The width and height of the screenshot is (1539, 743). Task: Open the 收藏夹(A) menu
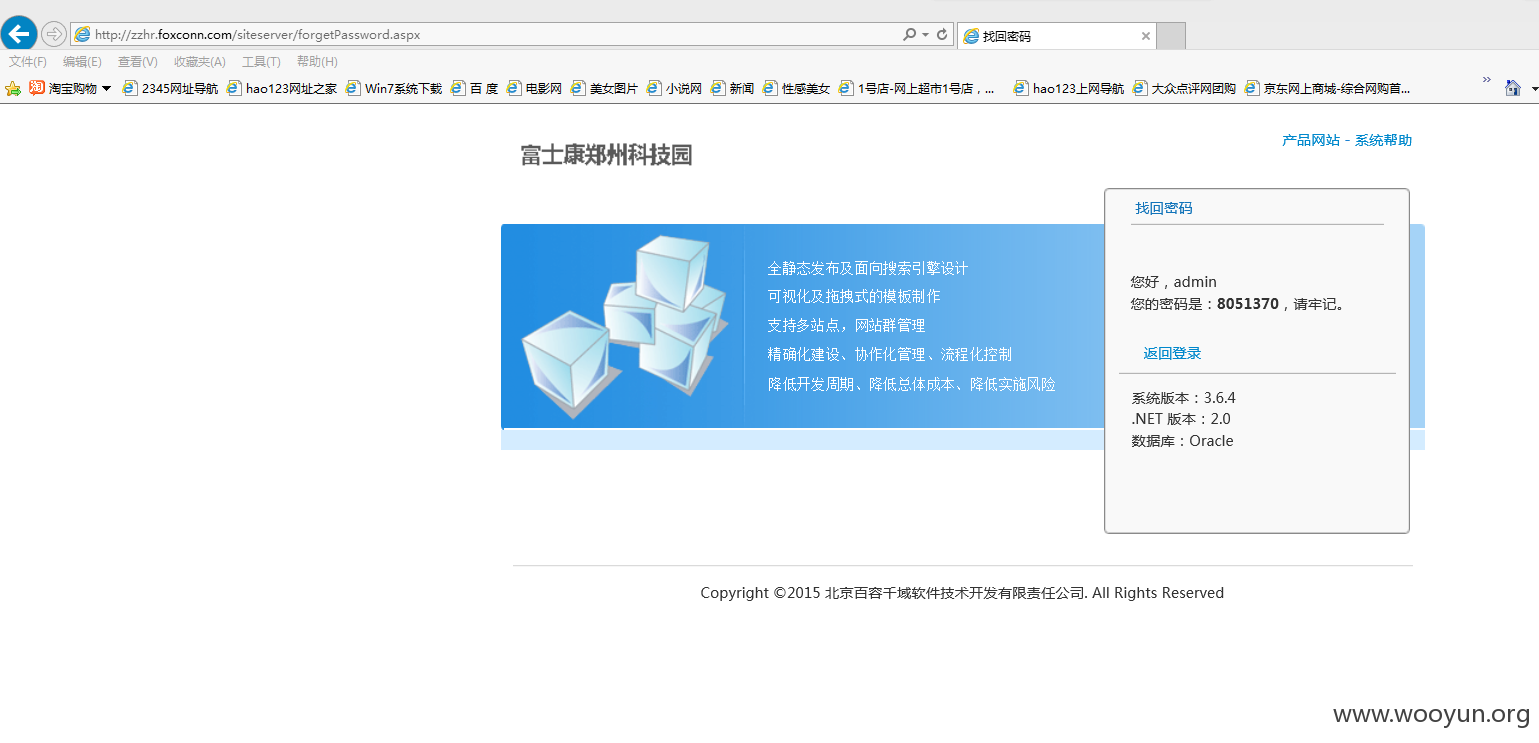tap(200, 62)
